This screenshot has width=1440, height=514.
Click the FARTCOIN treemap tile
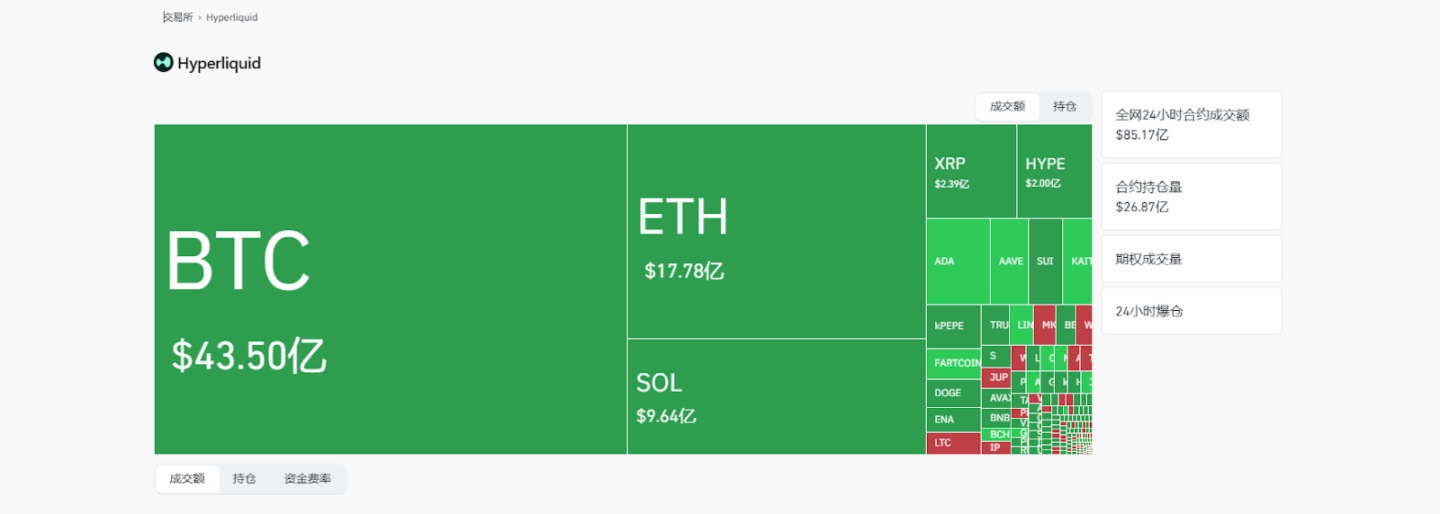coord(953,363)
